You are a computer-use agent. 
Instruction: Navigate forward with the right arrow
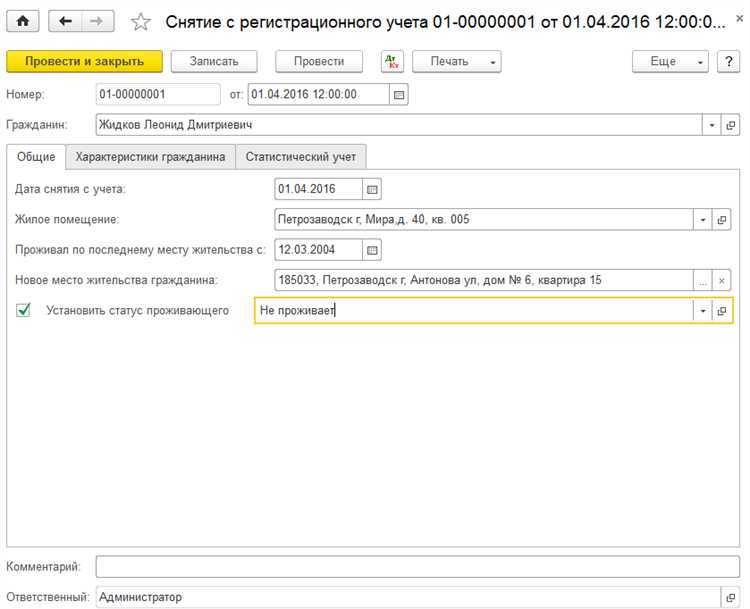click(98, 22)
